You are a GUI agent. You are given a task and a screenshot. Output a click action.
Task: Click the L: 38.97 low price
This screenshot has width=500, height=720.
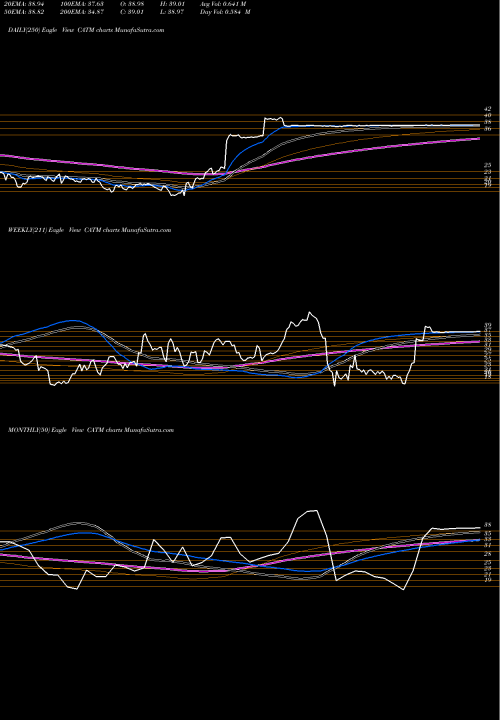[x=172, y=12]
